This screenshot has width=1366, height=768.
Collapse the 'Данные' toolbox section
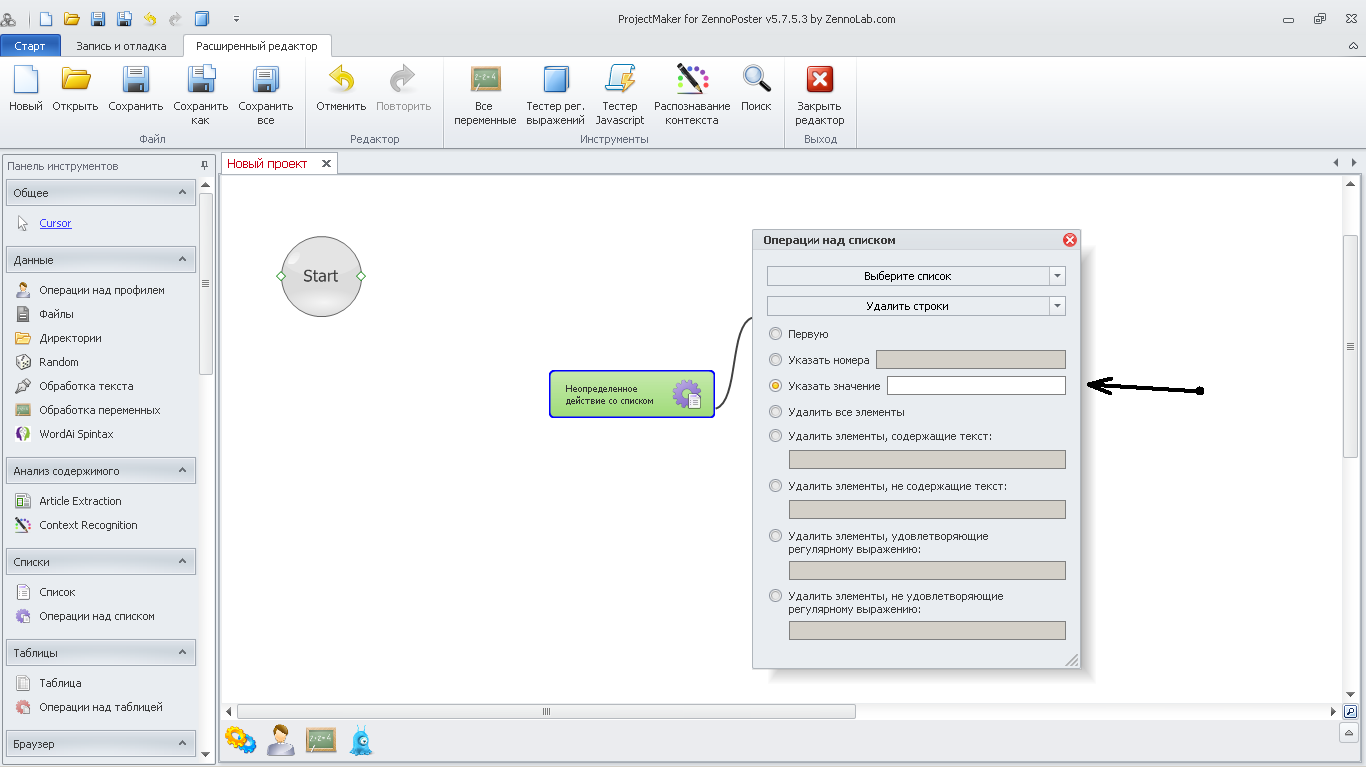coord(182,260)
